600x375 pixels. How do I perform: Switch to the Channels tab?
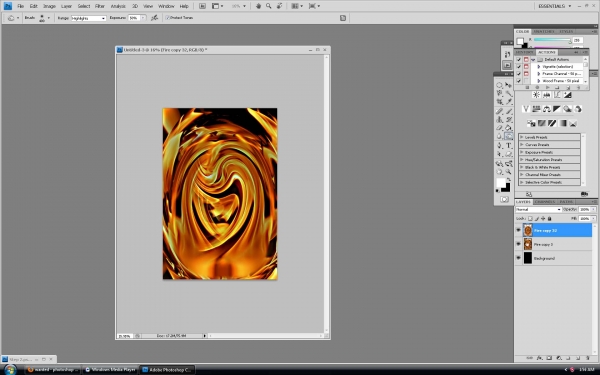pos(545,202)
